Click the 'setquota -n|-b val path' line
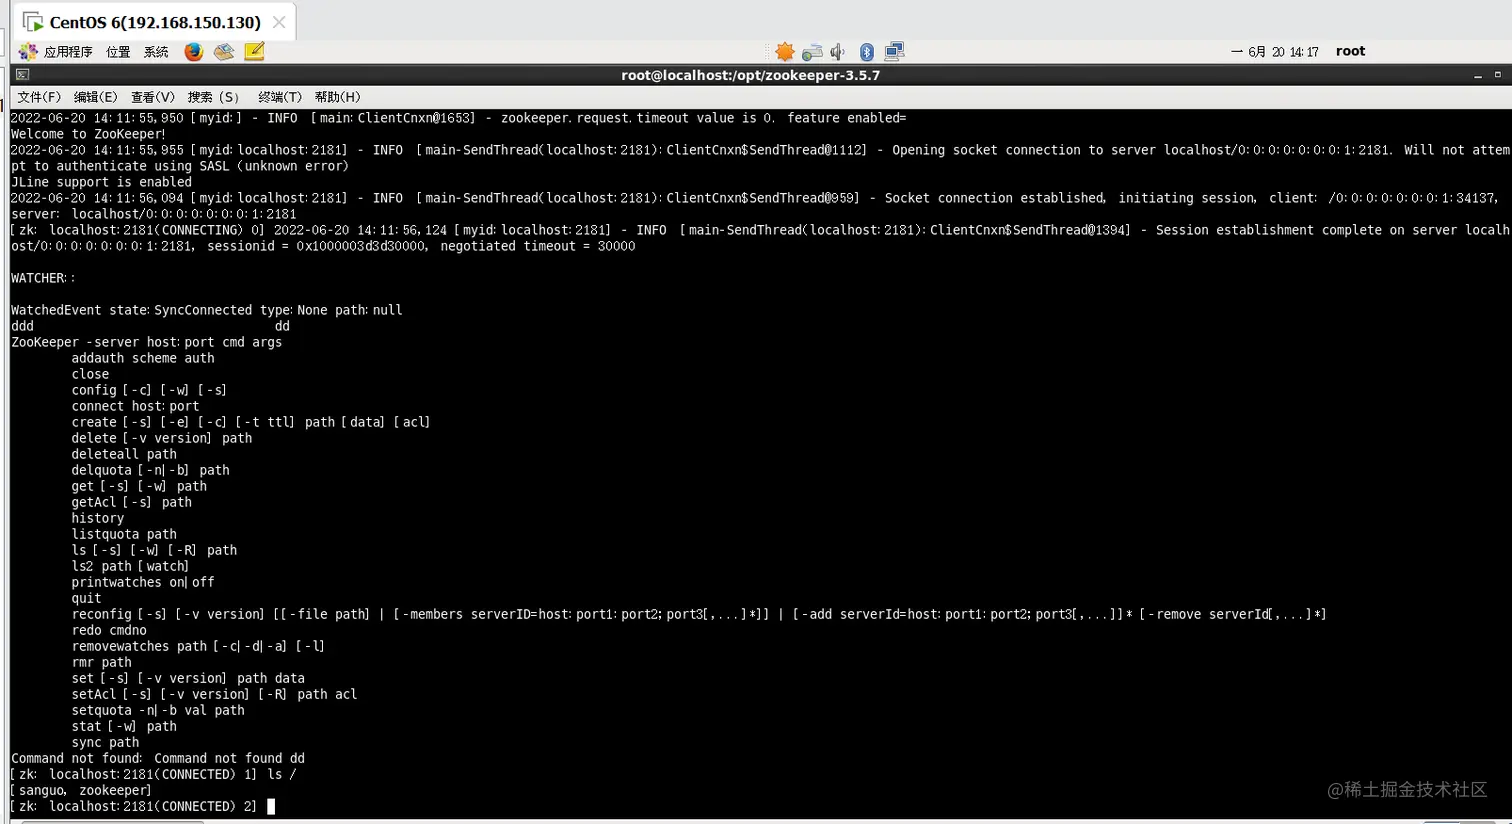The height and width of the screenshot is (824, 1512). pyautogui.click(x=158, y=710)
